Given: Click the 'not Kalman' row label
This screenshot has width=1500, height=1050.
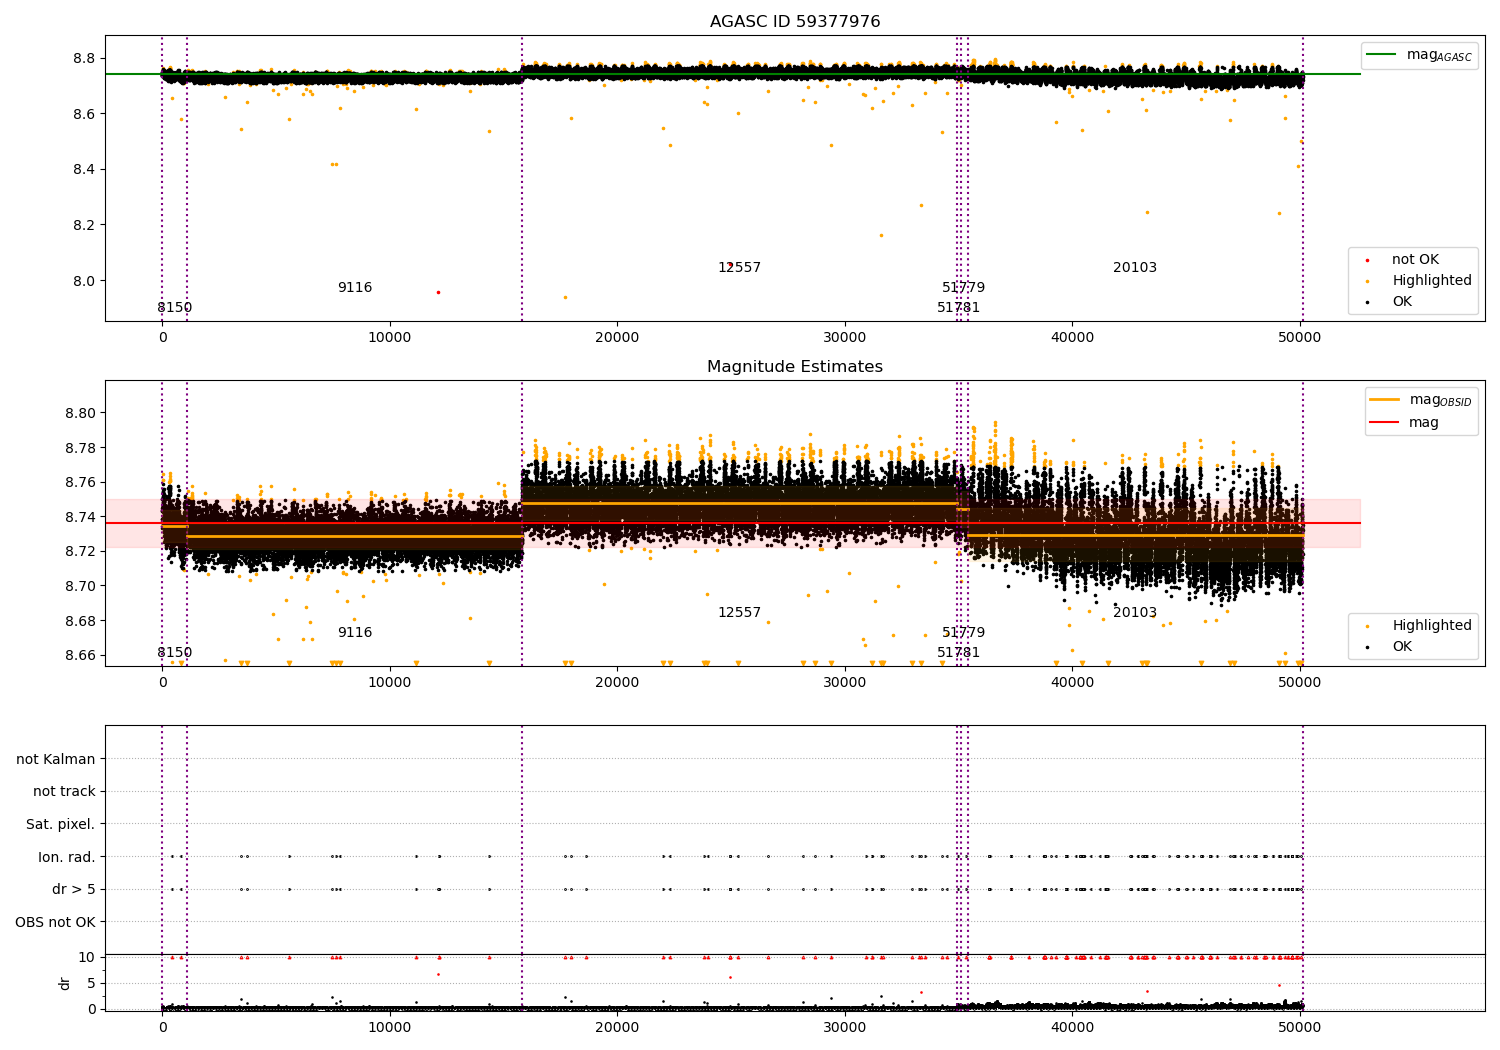Looking at the screenshot, I should [x=56, y=759].
